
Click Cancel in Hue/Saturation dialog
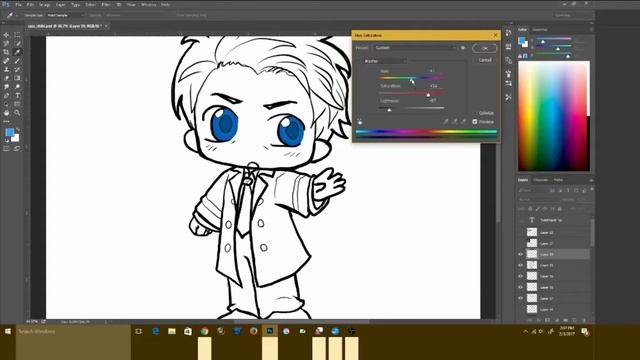tap(484, 60)
